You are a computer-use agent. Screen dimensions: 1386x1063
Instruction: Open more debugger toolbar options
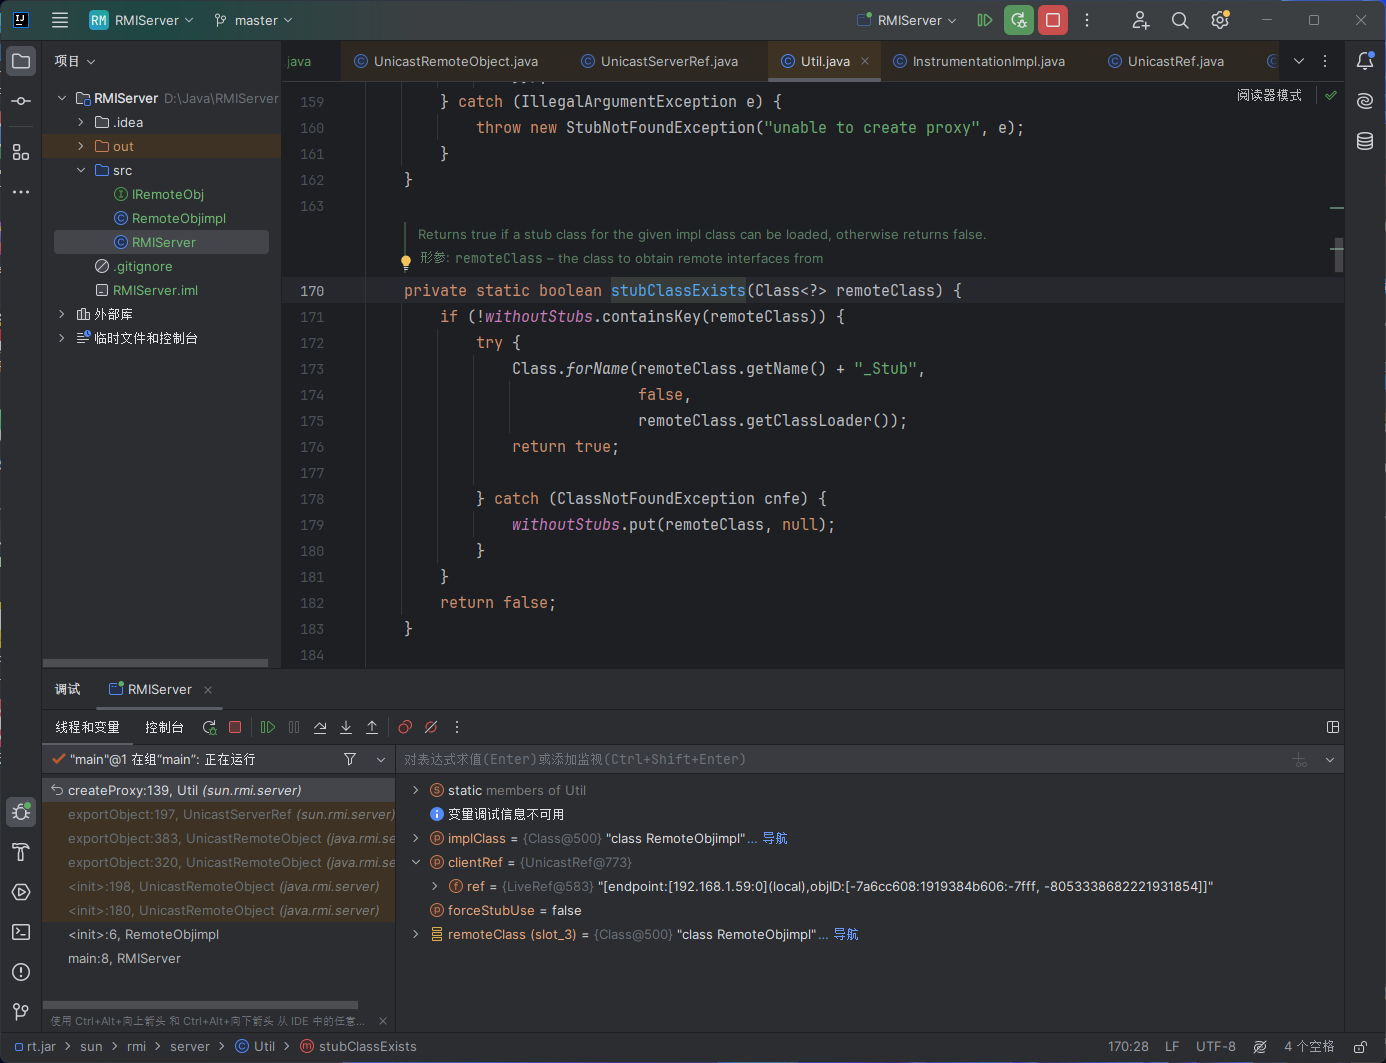pos(457,728)
